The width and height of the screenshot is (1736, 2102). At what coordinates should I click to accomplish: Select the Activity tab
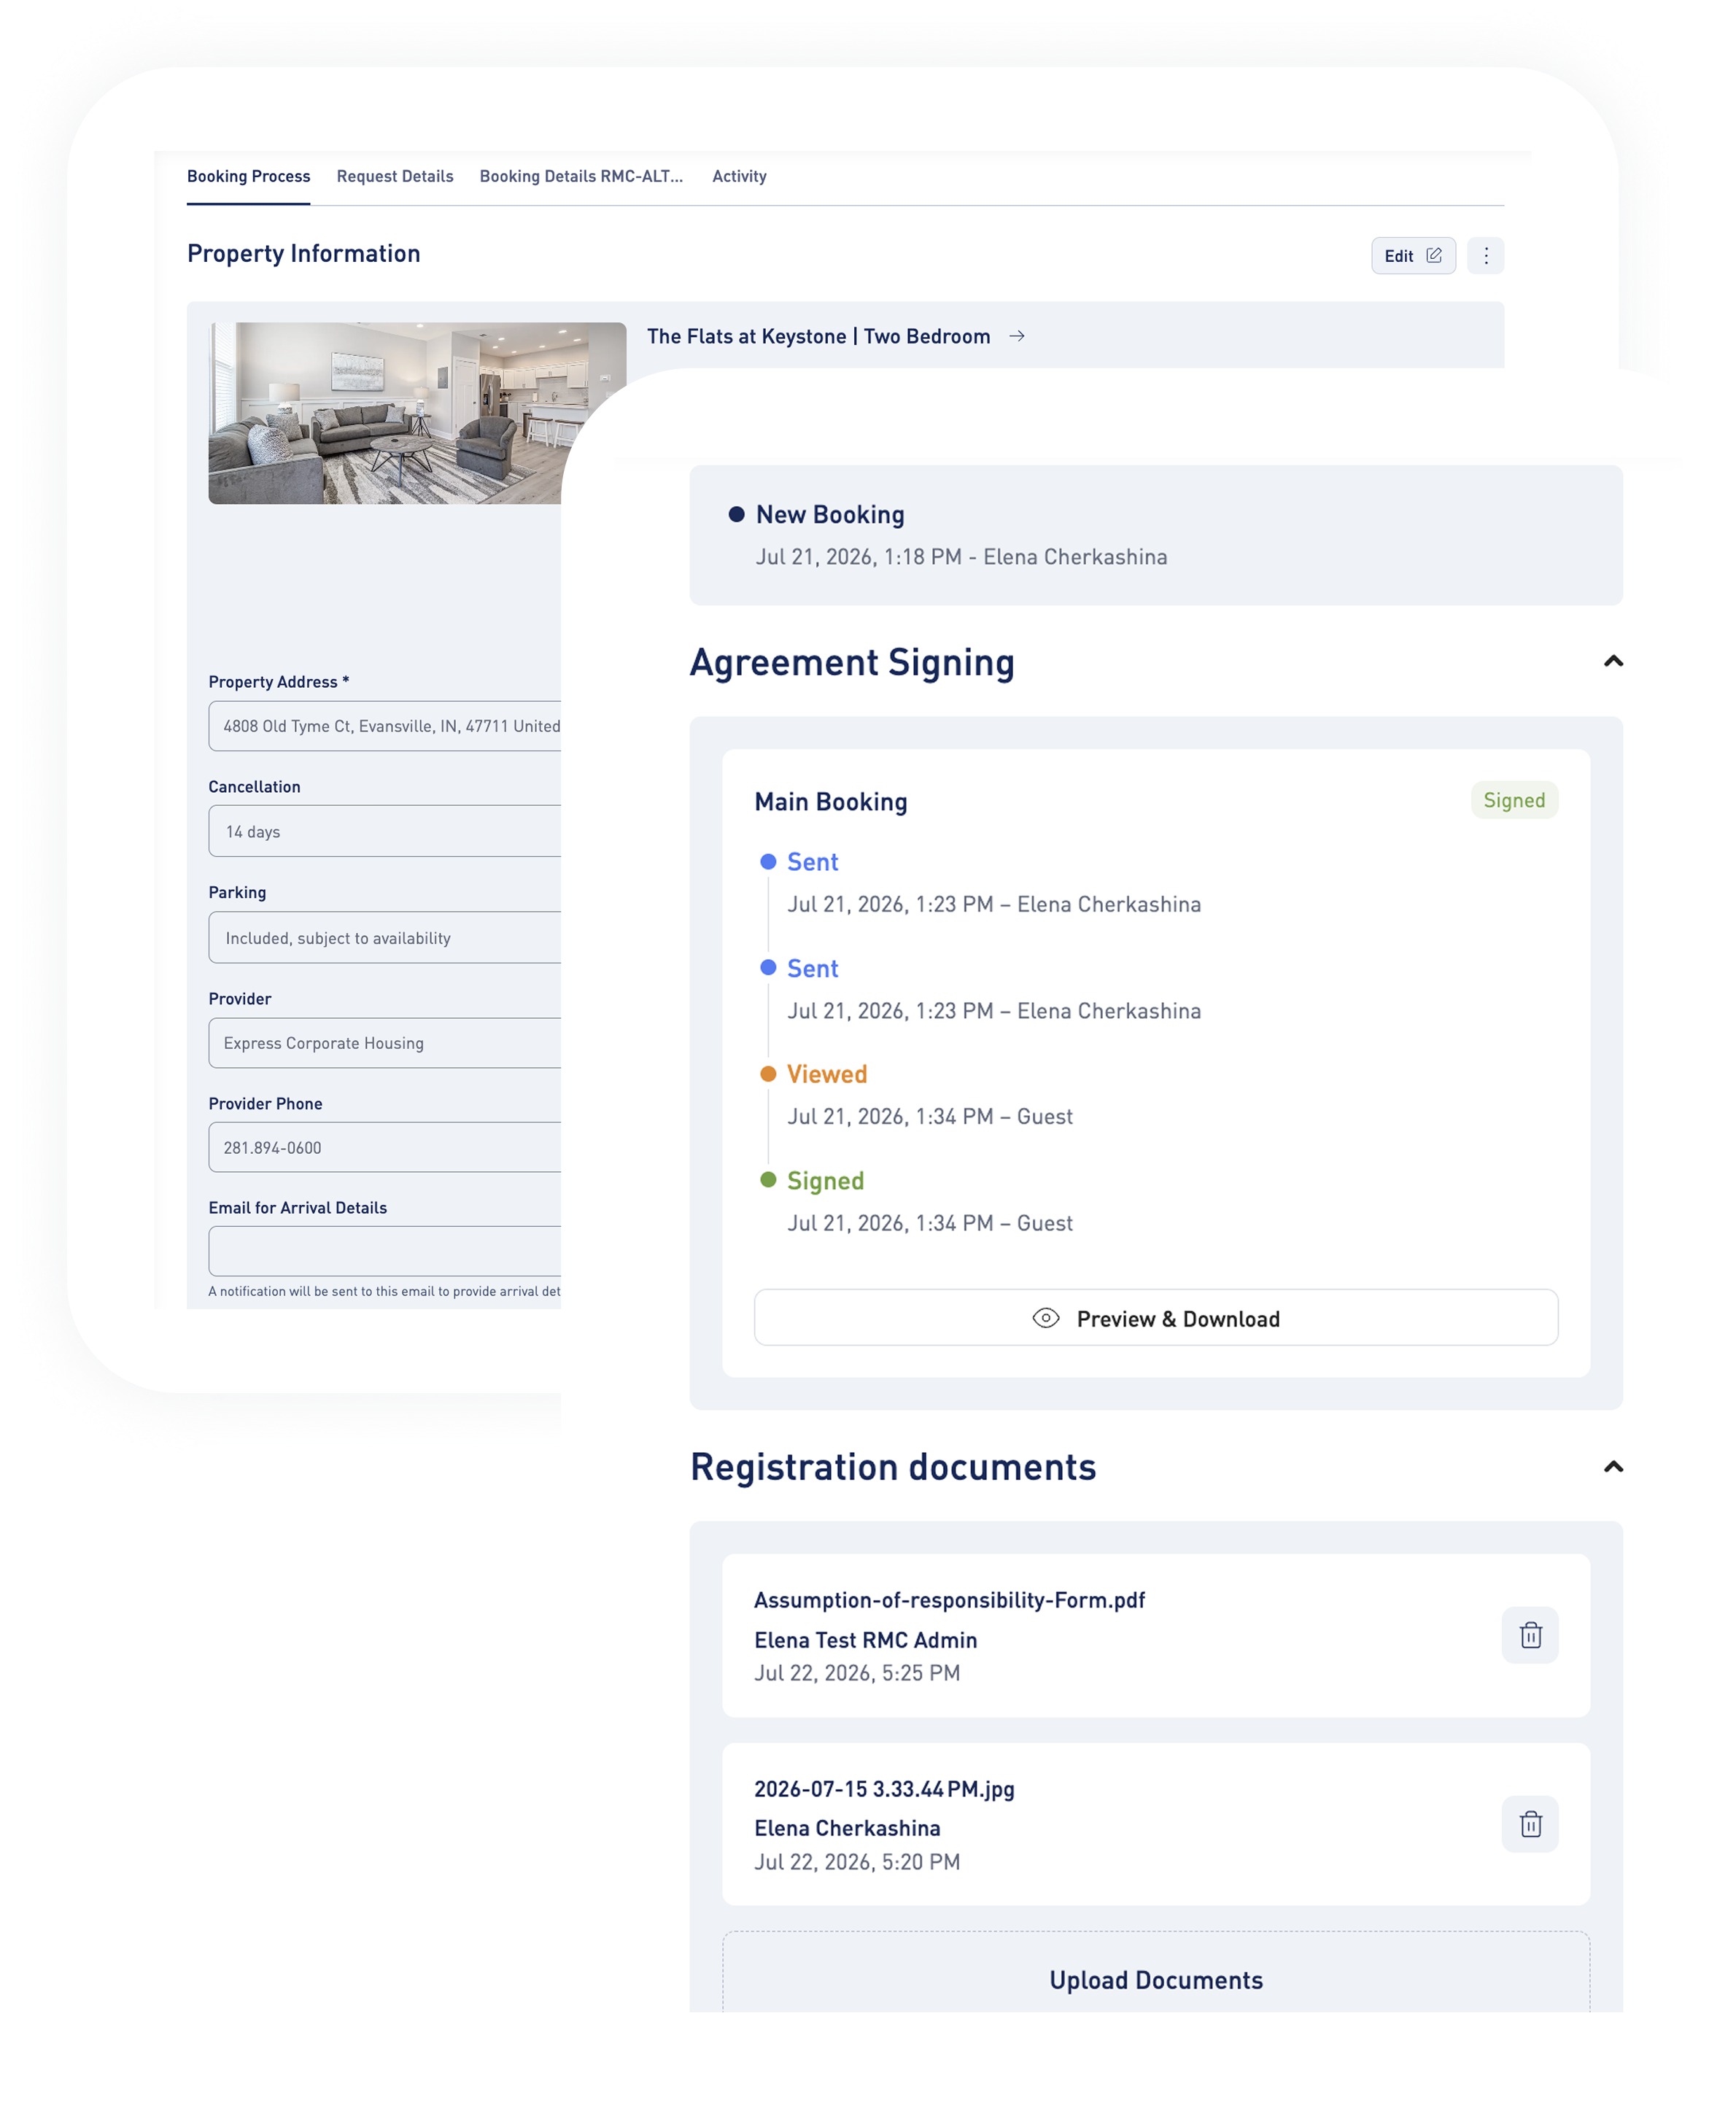pyautogui.click(x=739, y=176)
